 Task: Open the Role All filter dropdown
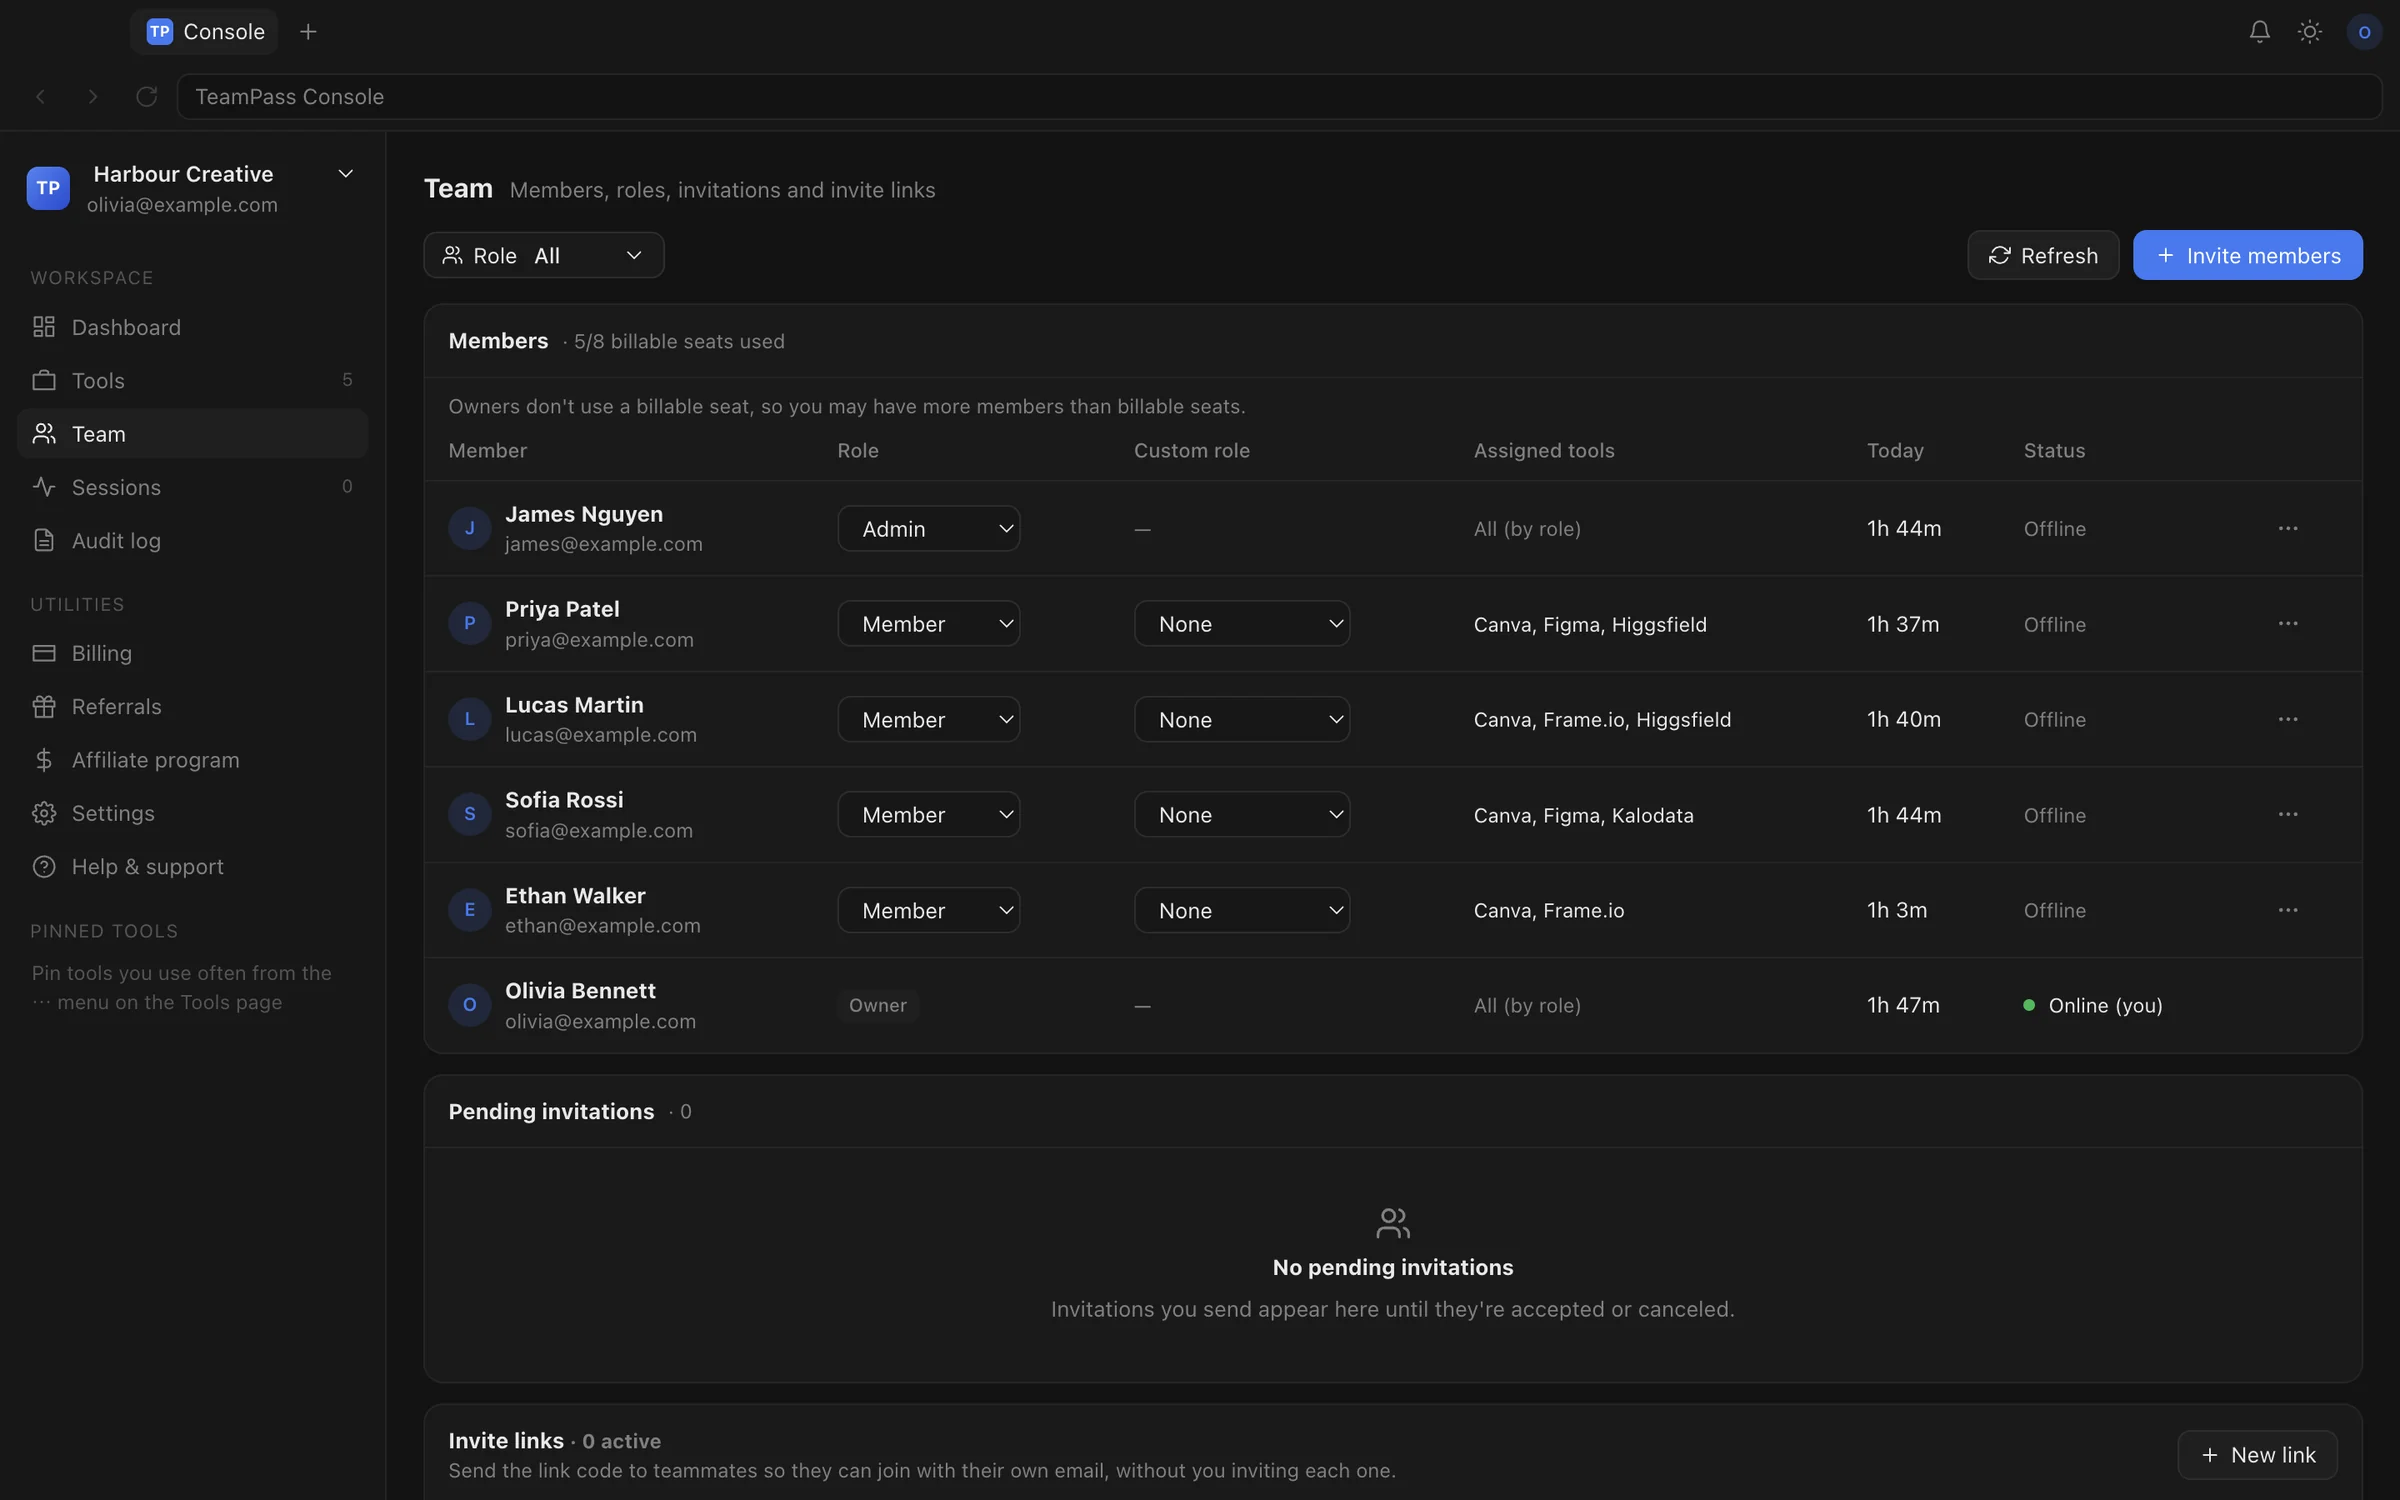(x=544, y=255)
